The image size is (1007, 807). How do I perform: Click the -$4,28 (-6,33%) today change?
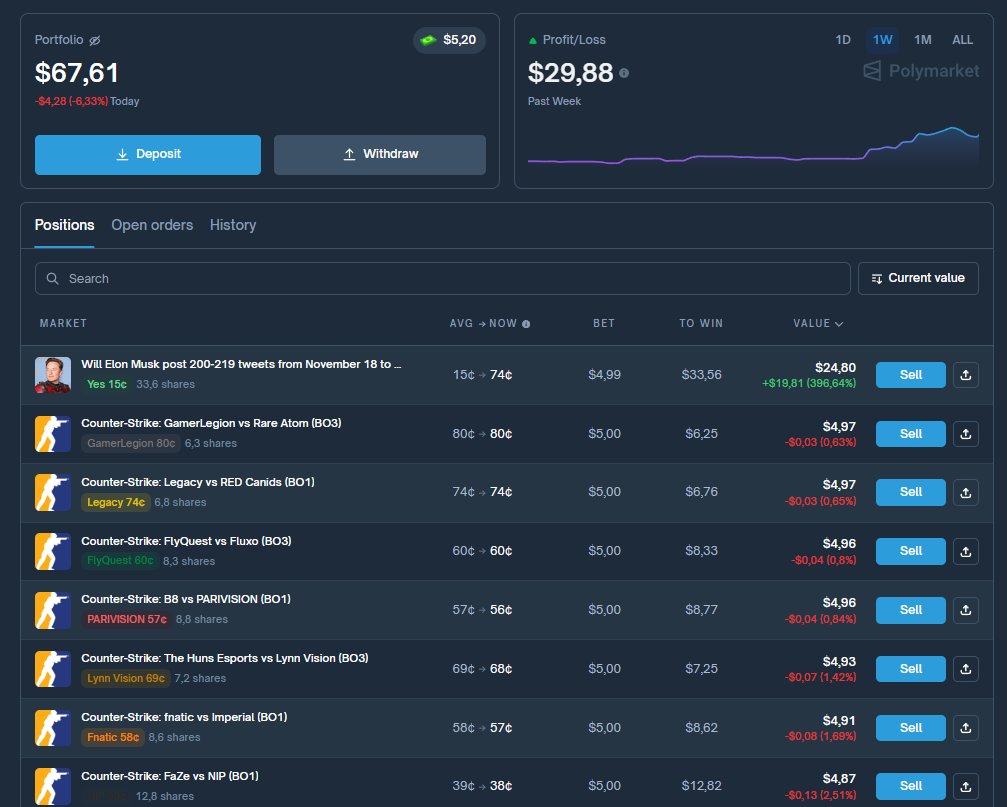(71, 101)
